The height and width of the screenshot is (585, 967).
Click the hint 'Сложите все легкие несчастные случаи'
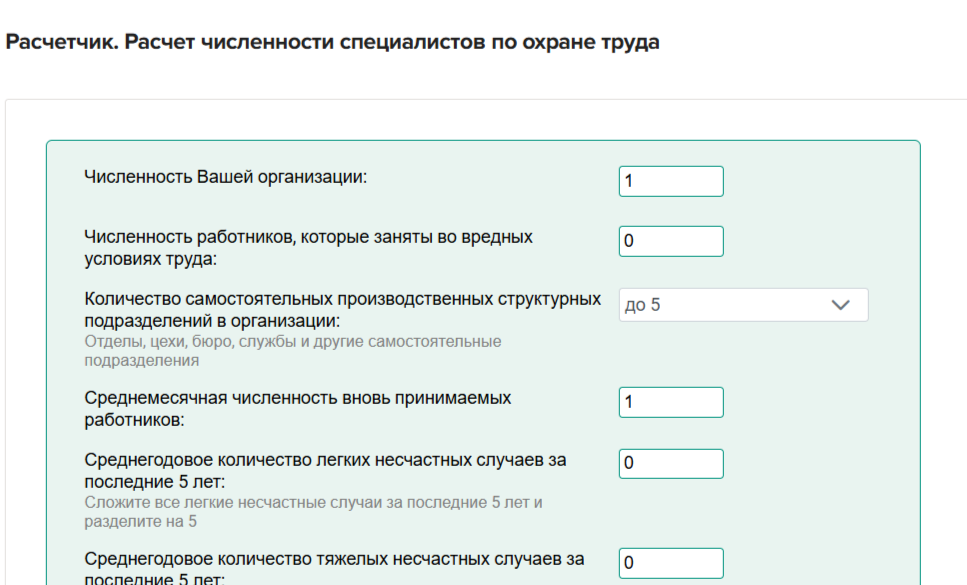[x=313, y=502]
